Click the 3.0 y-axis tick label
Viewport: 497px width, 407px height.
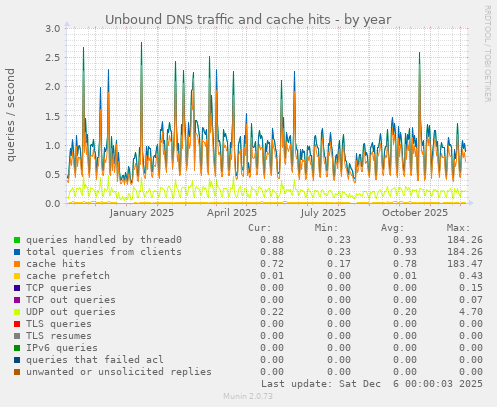pyautogui.click(x=53, y=29)
